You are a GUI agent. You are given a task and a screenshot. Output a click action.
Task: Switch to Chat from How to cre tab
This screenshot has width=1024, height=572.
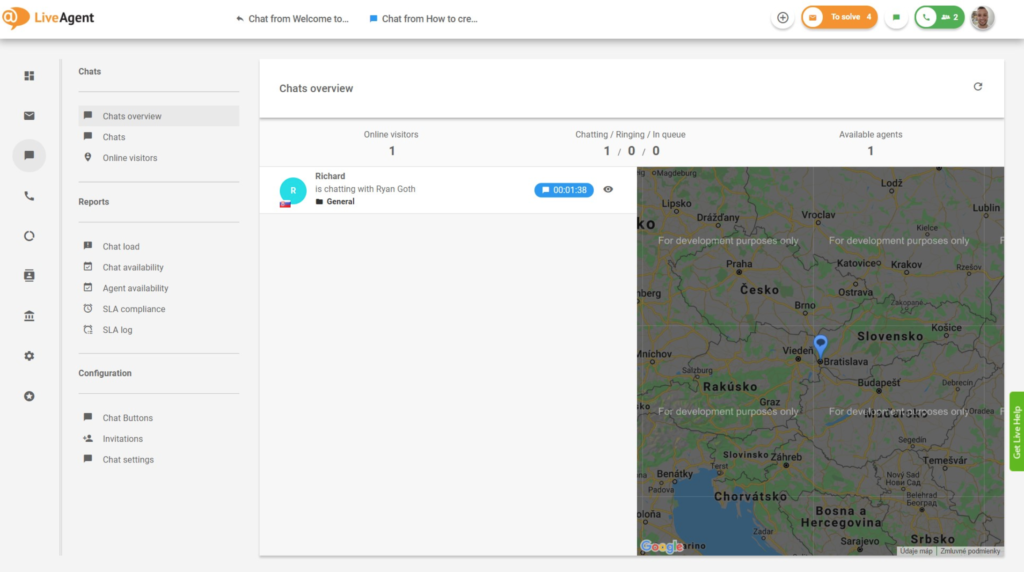click(423, 19)
